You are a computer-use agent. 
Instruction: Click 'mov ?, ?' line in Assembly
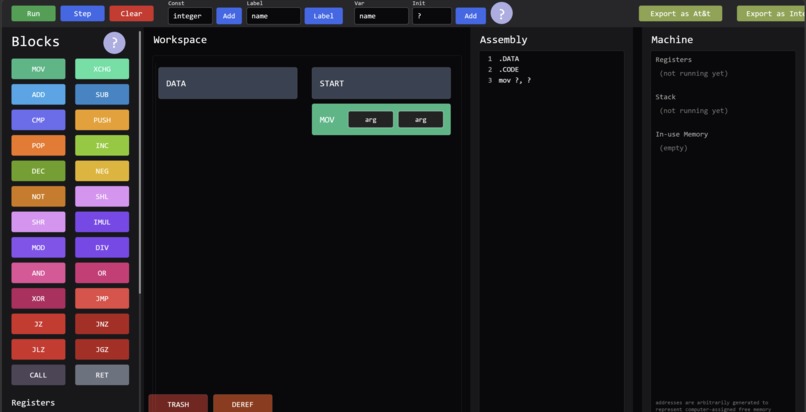(x=515, y=80)
